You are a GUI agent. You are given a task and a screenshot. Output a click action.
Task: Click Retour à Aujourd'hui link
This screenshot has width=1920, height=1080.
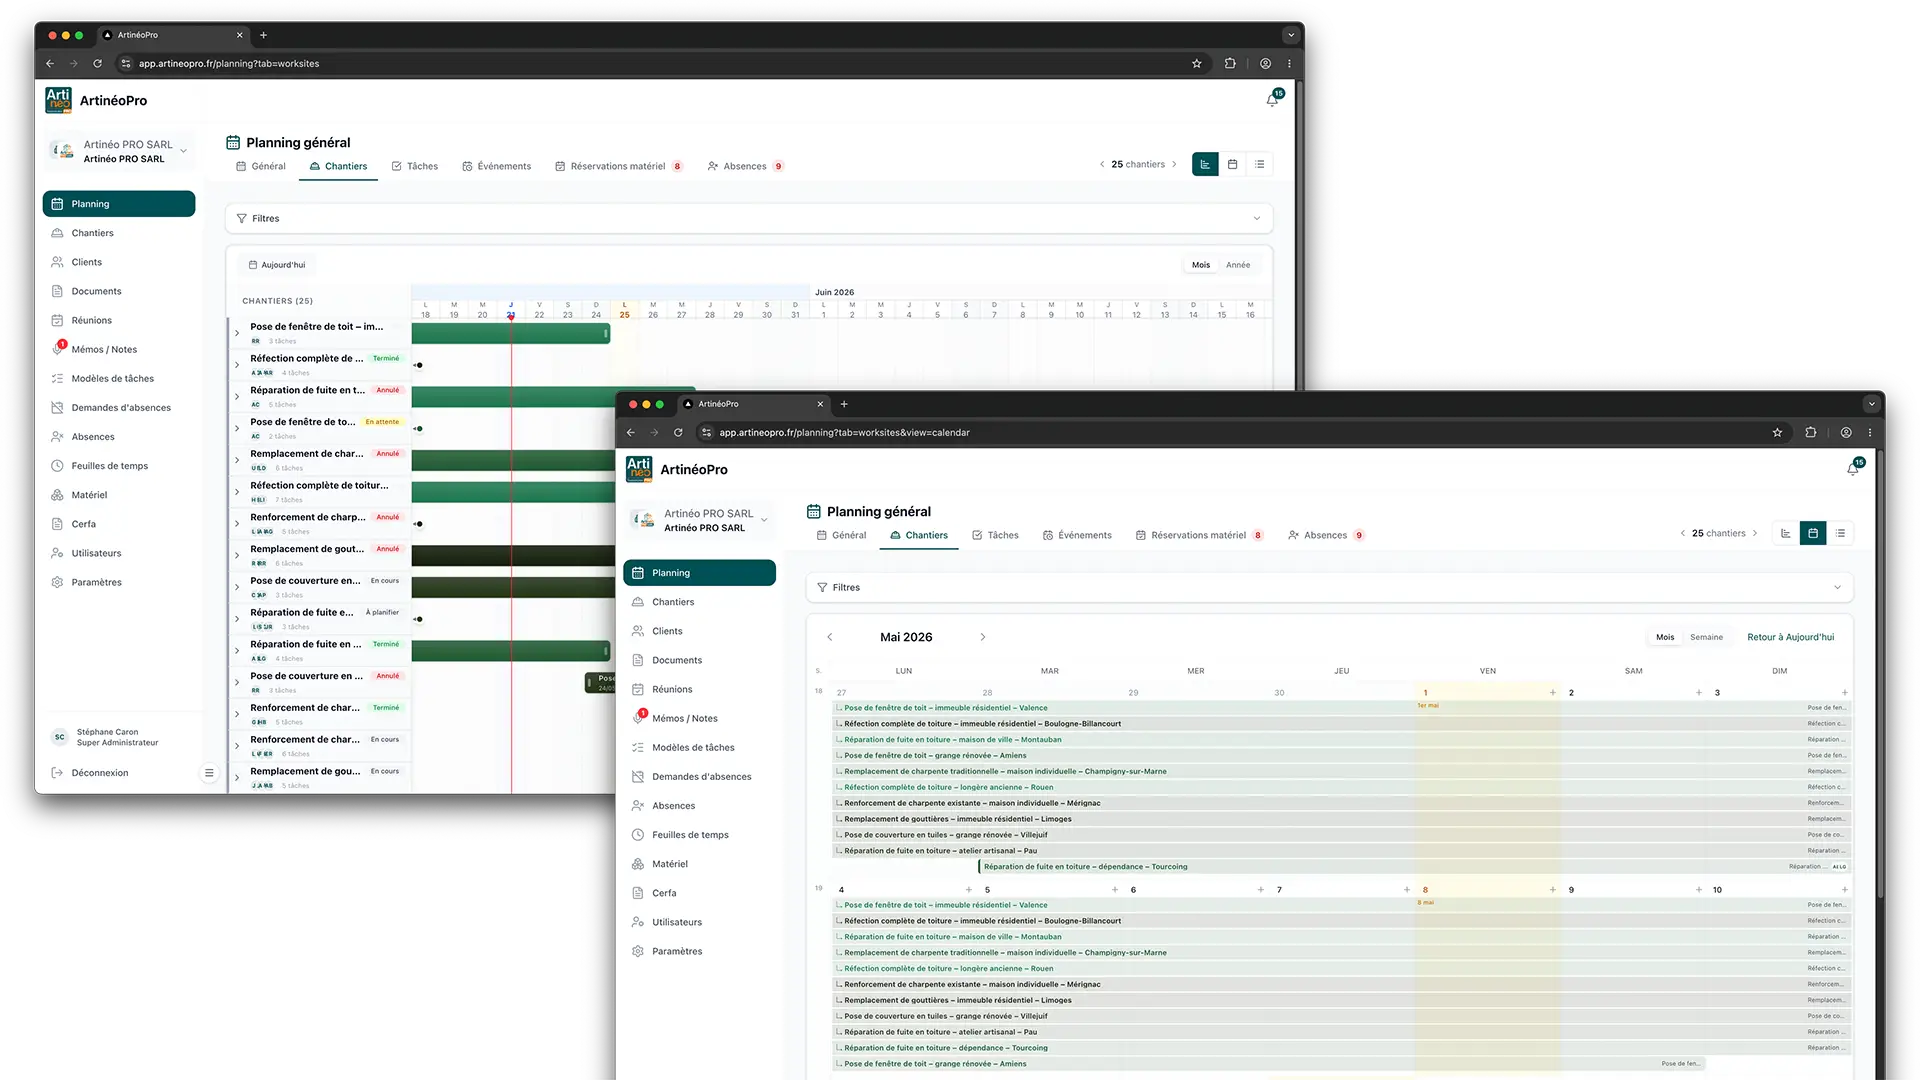click(x=1790, y=637)
